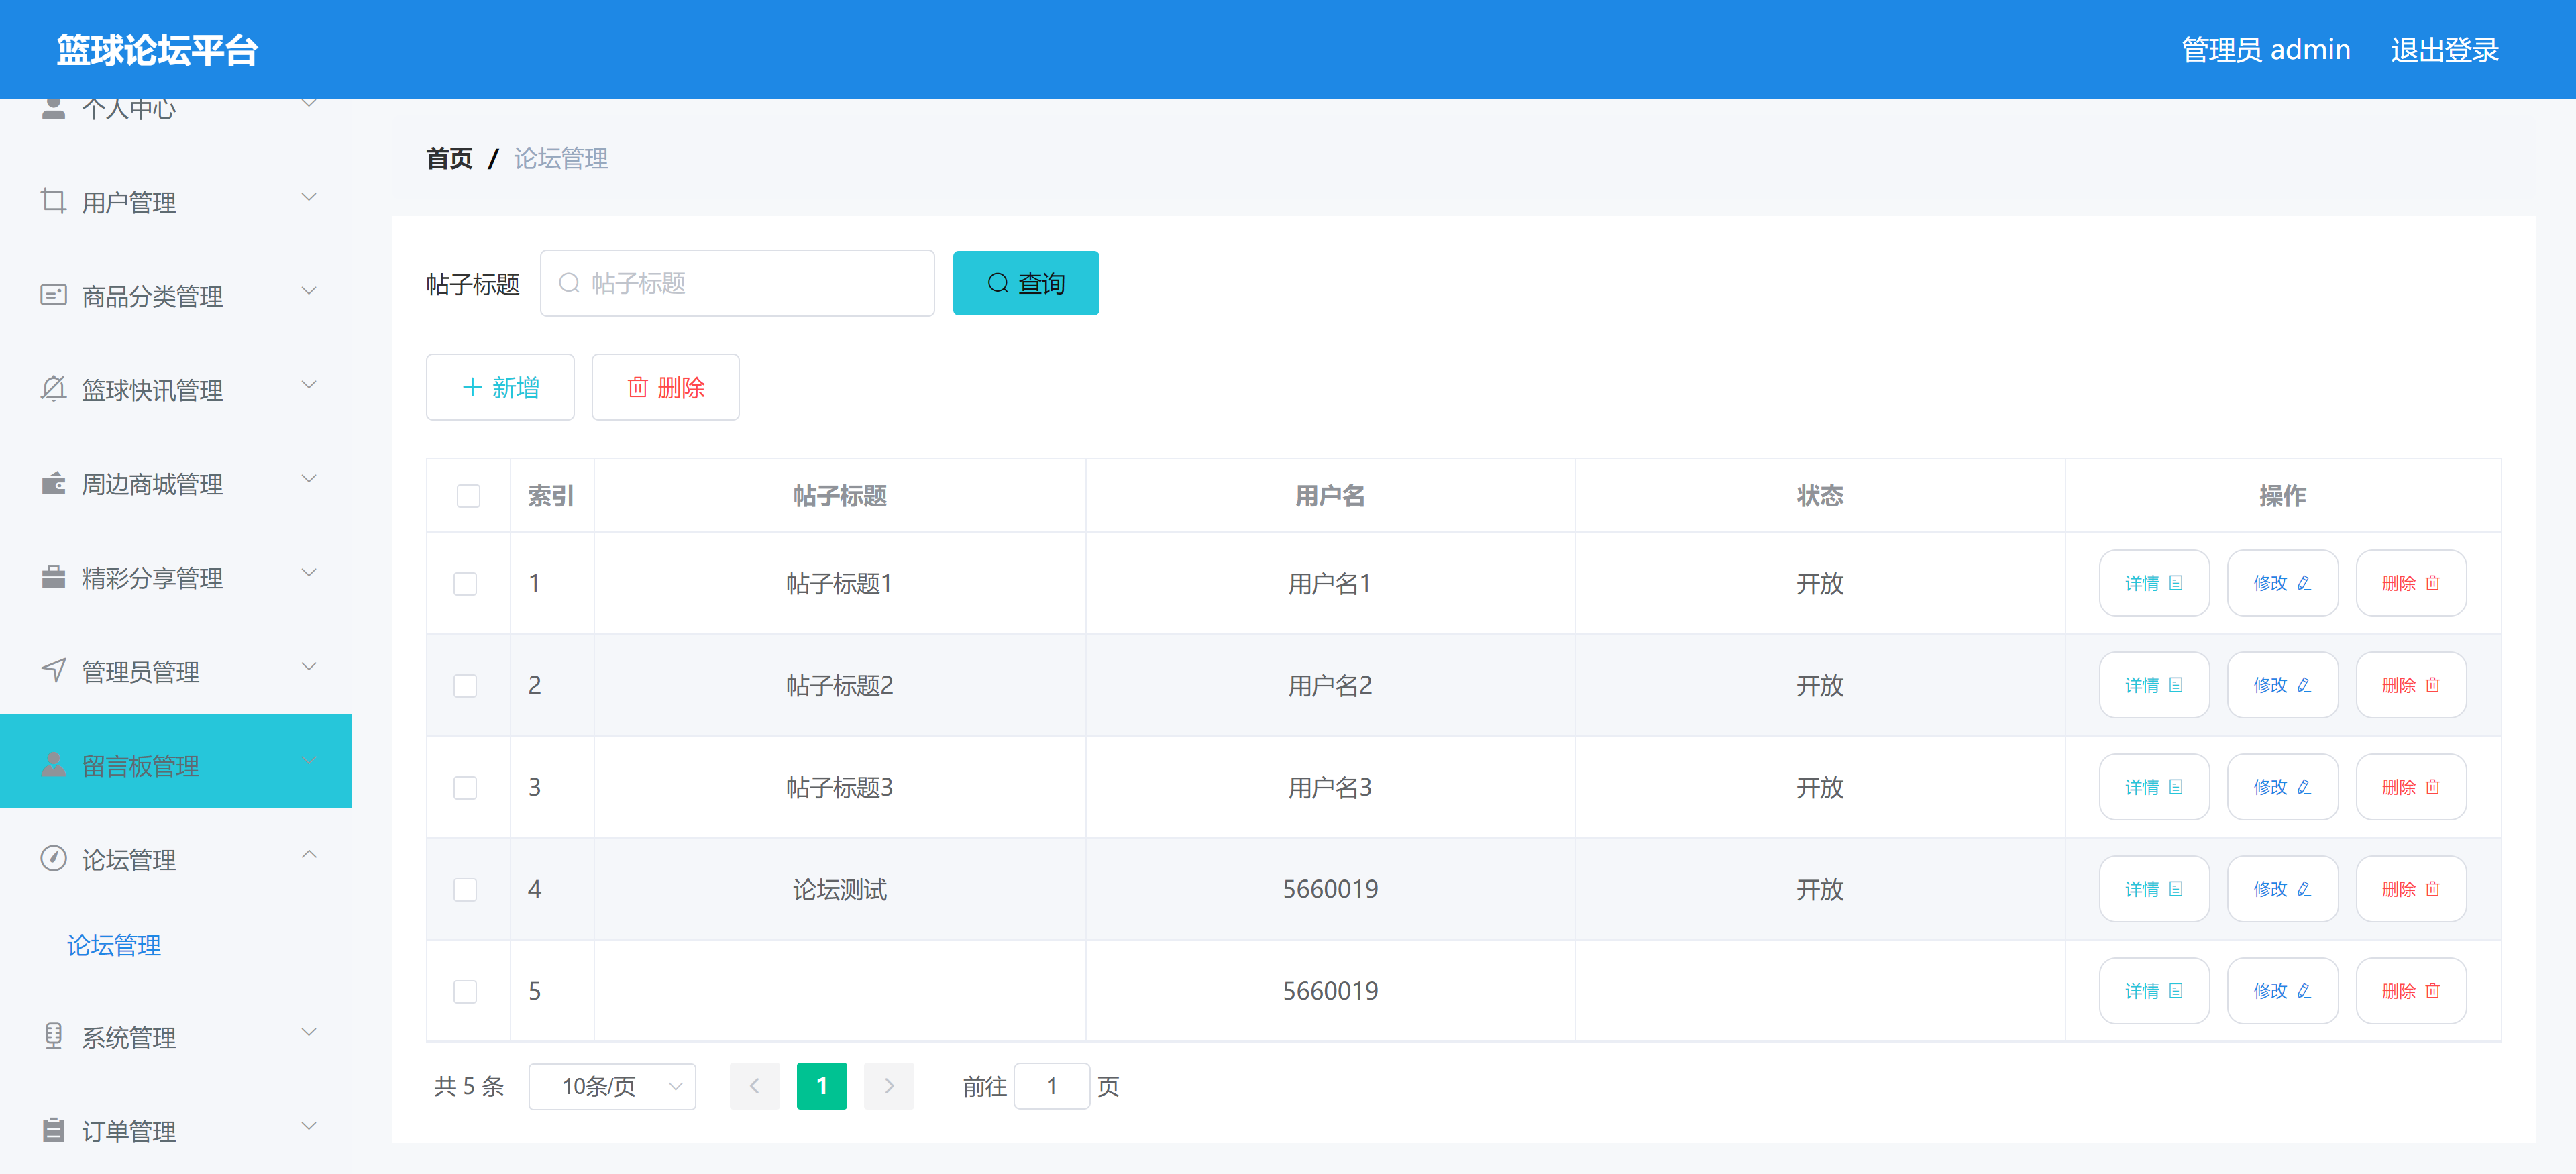Click 详情 on the 帖子标题2 row
2576x1174 pixels.
click(2154, 684)
